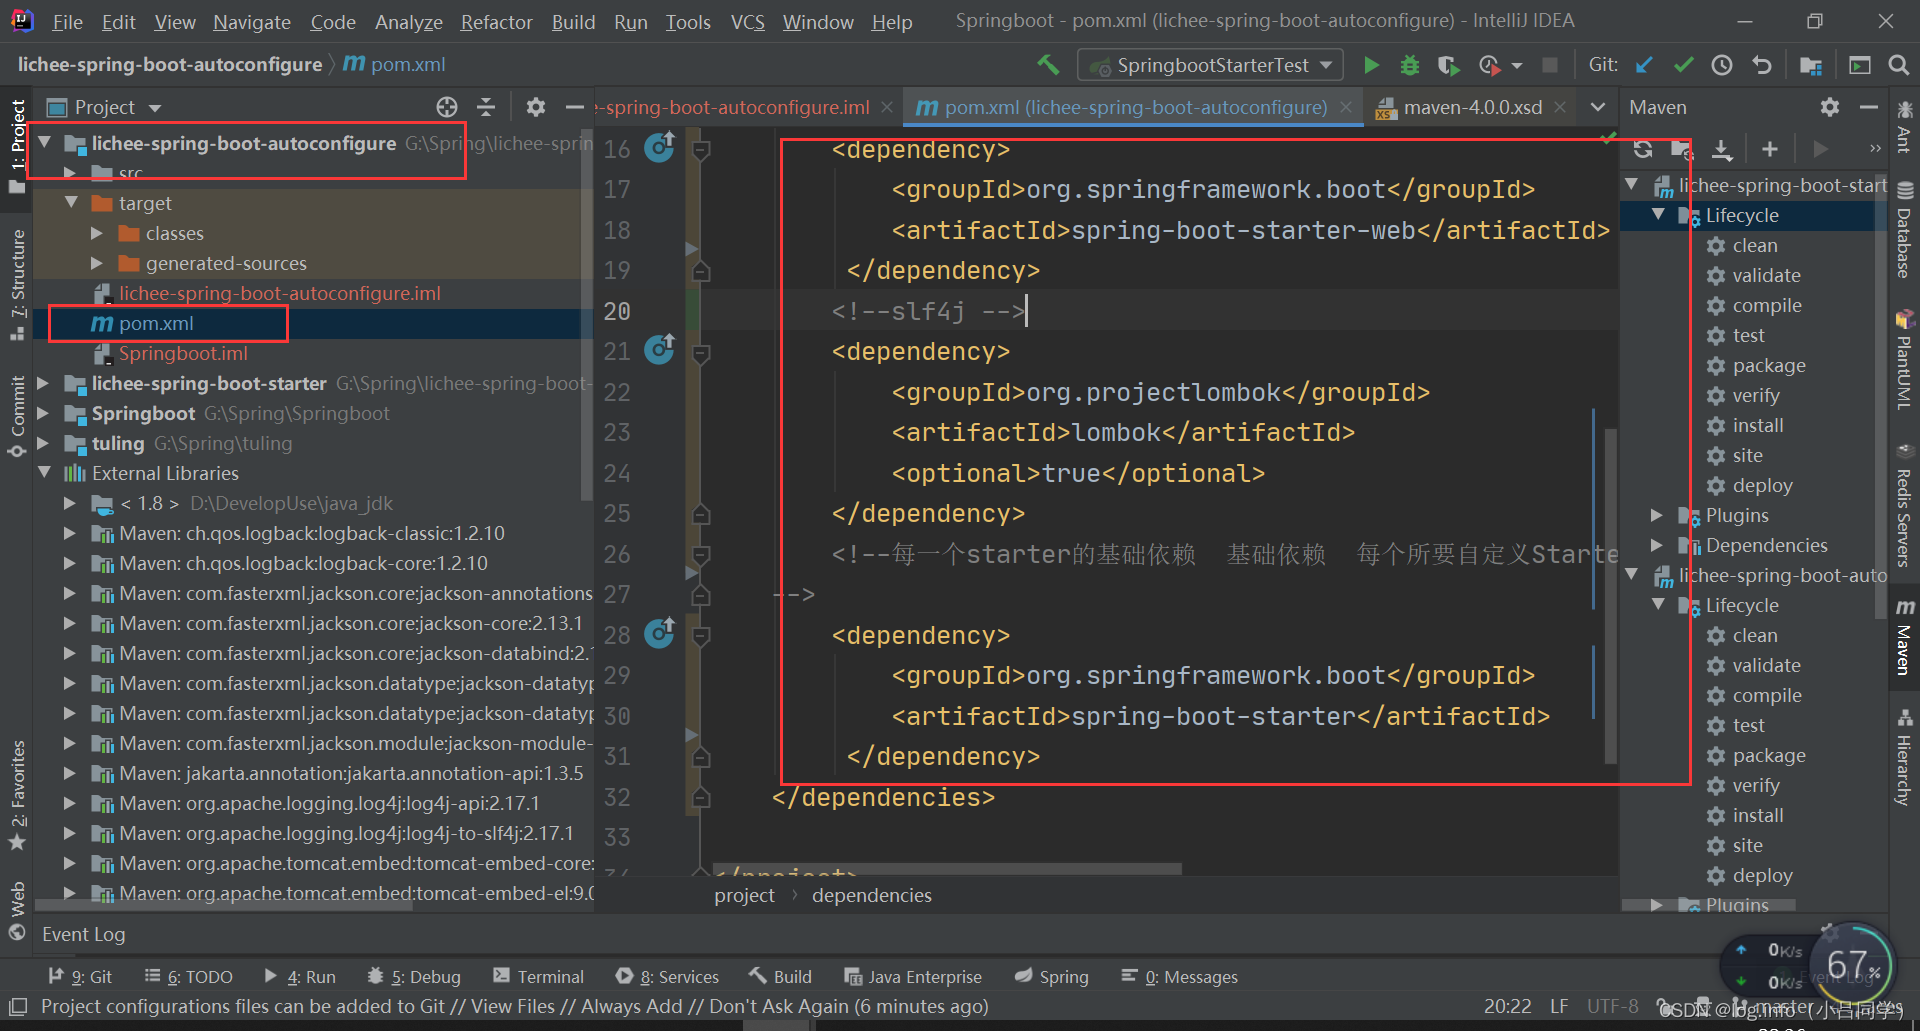Open the Terminal tool window
This screenshot has width=1920, height=1031.
tap(538, 977)
